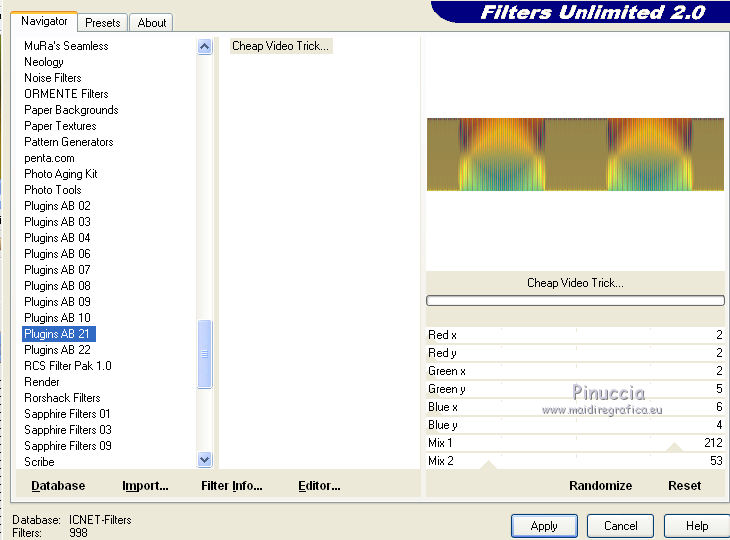
Task: Open Help for Filters Unlimited
Action: tap(697, 526)
